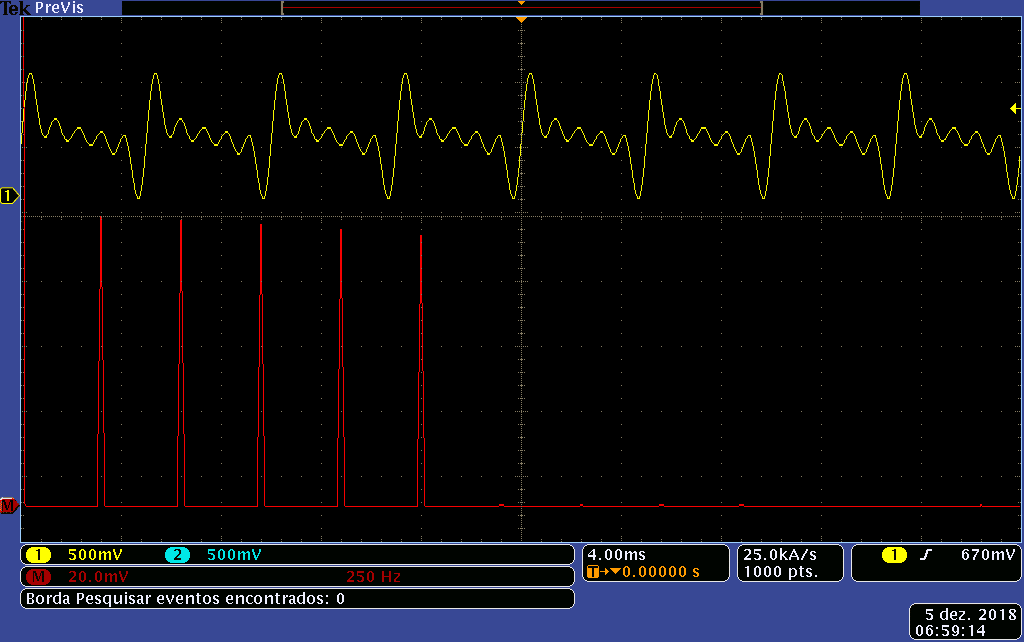Select the 4.00ms timebase readout
This screenshot has width=1024, height=642.
(617, 554)
